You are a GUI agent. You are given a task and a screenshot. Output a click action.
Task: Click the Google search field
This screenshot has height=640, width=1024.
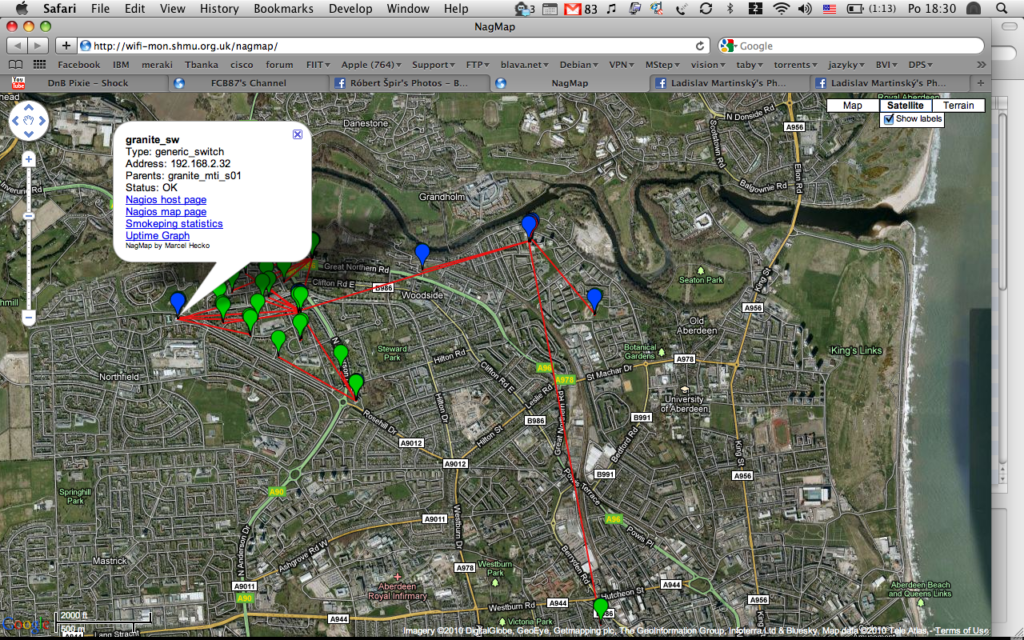pos(851,46)
